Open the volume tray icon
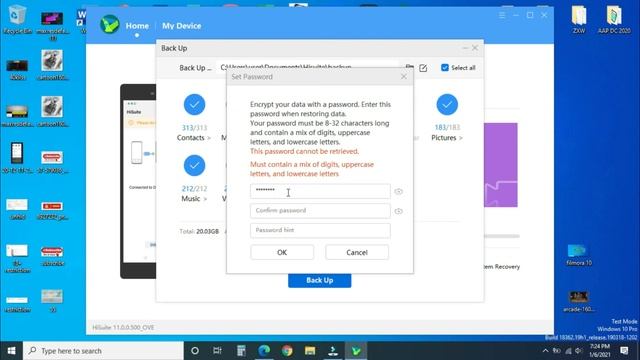This screenshot has width=640, height=360. tap(579, 351)
